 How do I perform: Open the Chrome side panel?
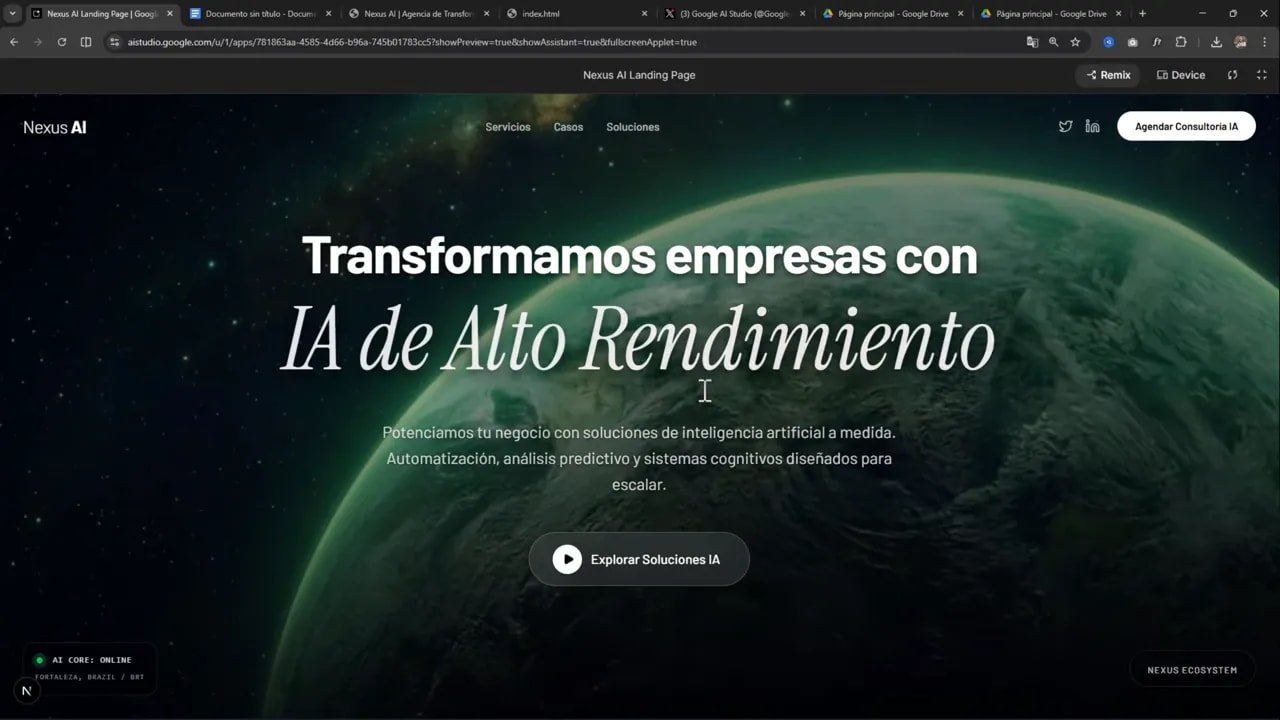pyautogui.click(x=86, y=42)
